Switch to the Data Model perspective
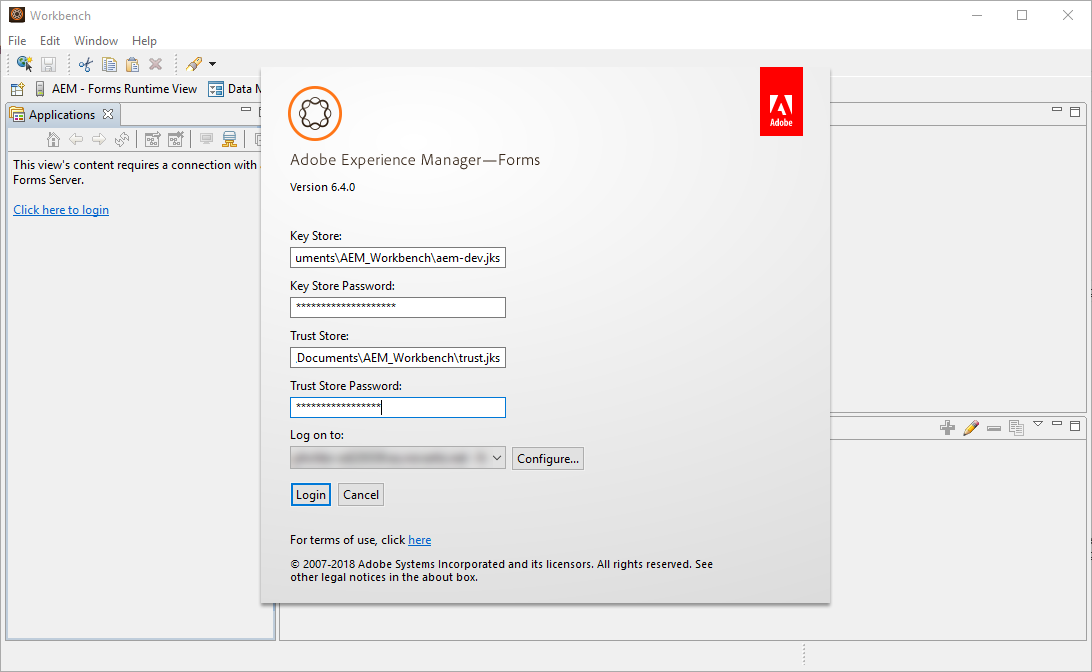Viewport: 1092px width, 672px height. 235,88
